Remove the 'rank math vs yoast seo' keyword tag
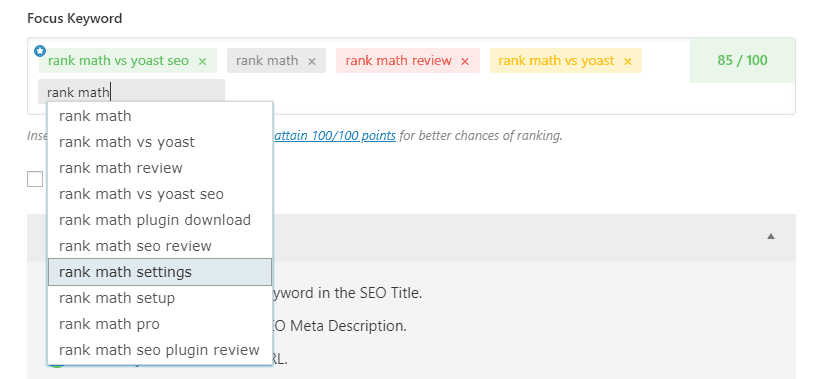 pyautogui.click(x=202, y=61)
